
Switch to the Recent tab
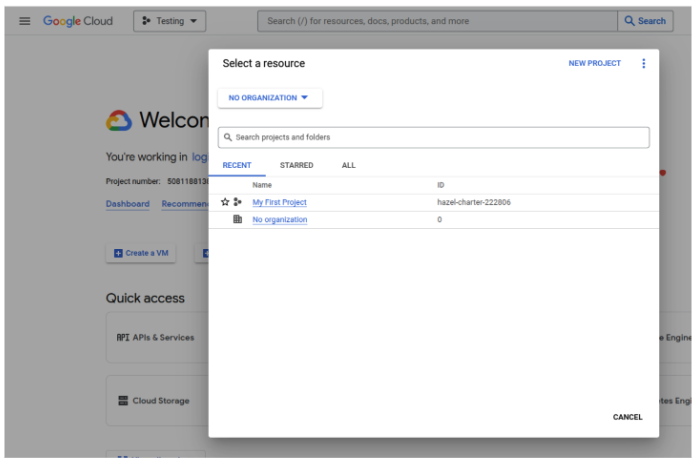pyautogui.click(x=237, y=165)
